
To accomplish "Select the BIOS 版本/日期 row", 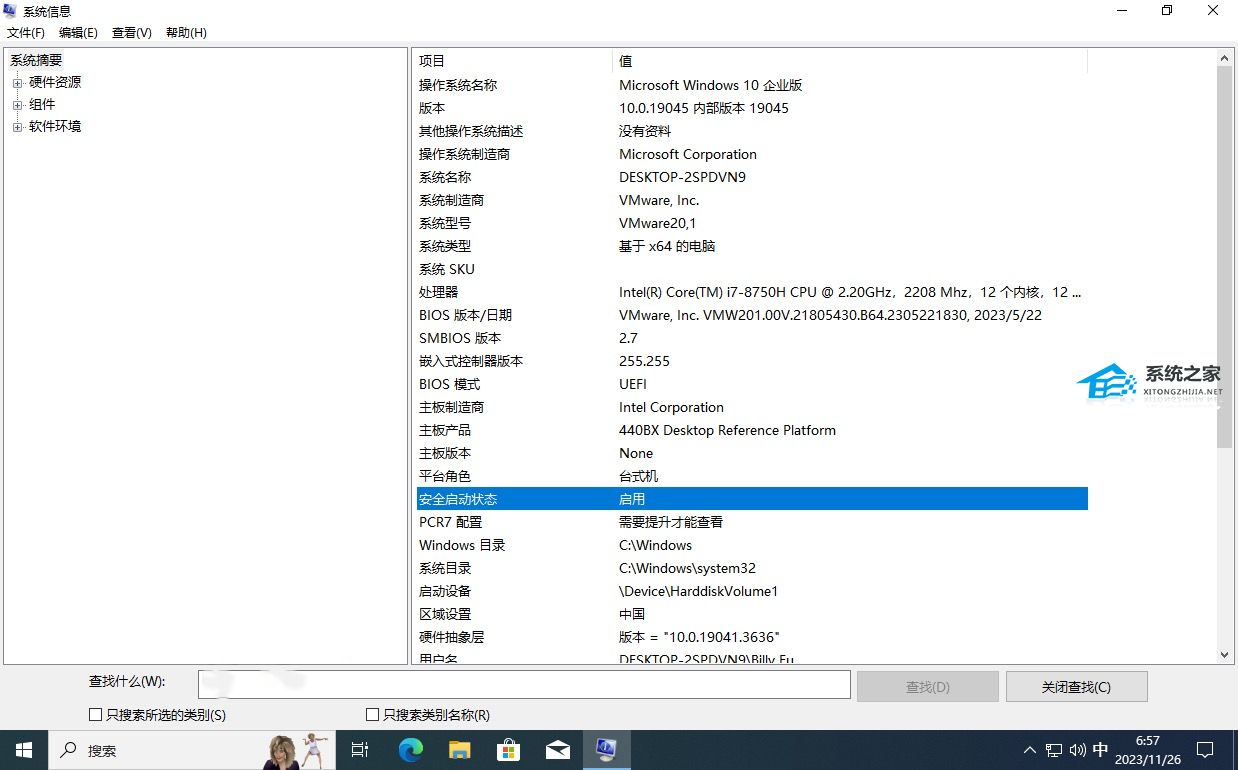I will [x=751, y=315].
